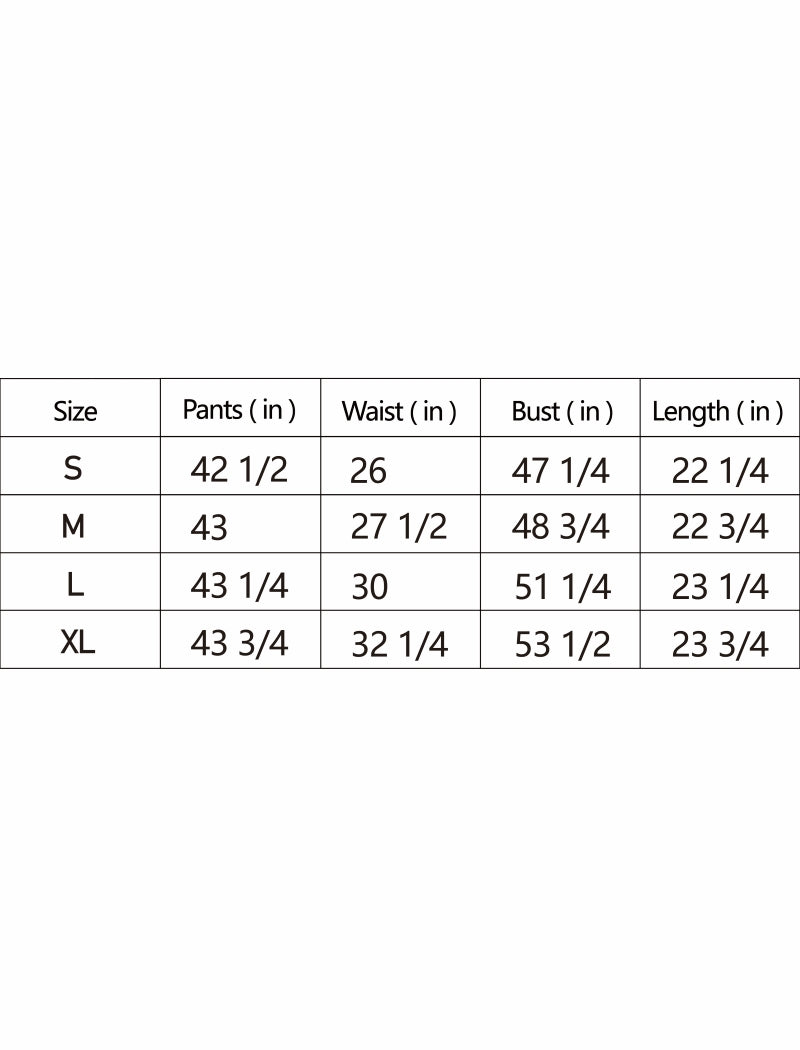This screenshot has height=1050, width=800.
Task: Click bust value 47 1/4
Action: (561, 470)
